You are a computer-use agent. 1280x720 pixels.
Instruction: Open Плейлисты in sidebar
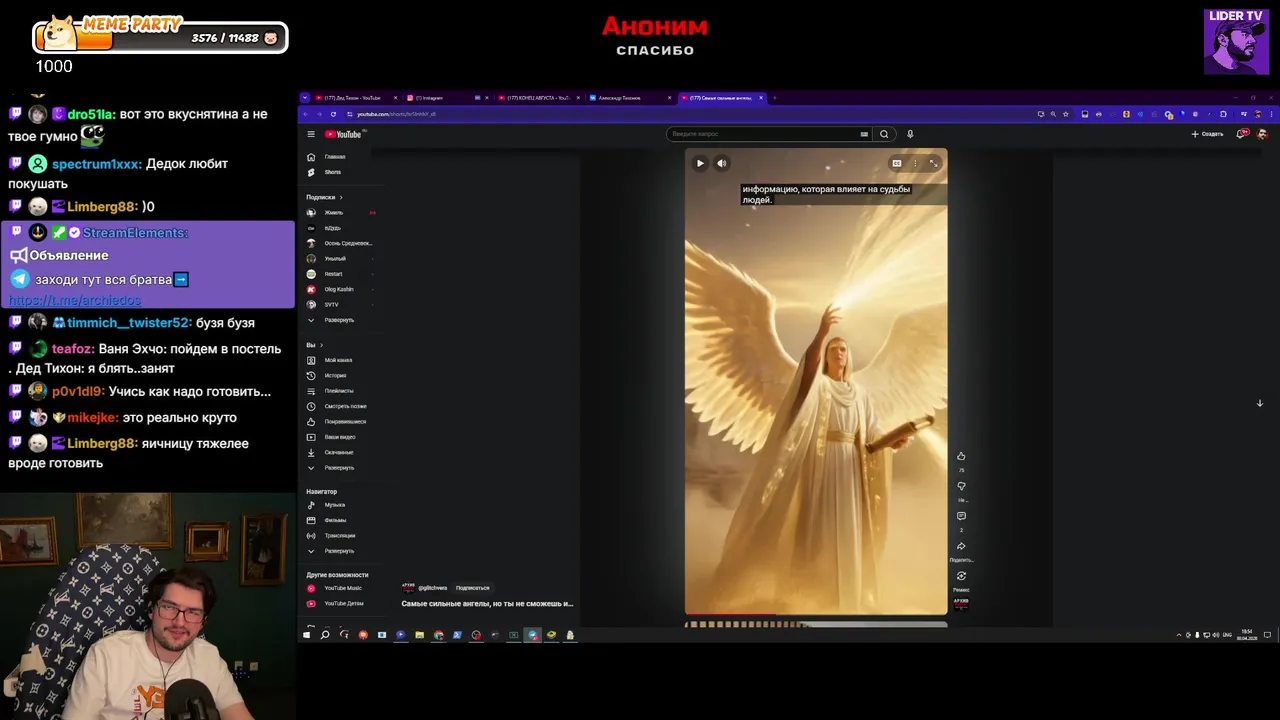click(339, 391)
